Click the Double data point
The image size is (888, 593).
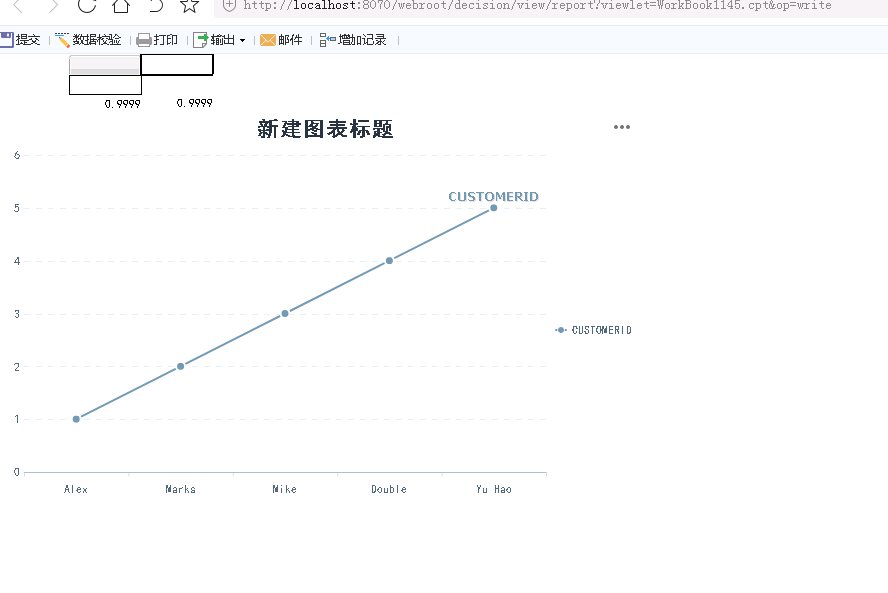click(389, 261)
